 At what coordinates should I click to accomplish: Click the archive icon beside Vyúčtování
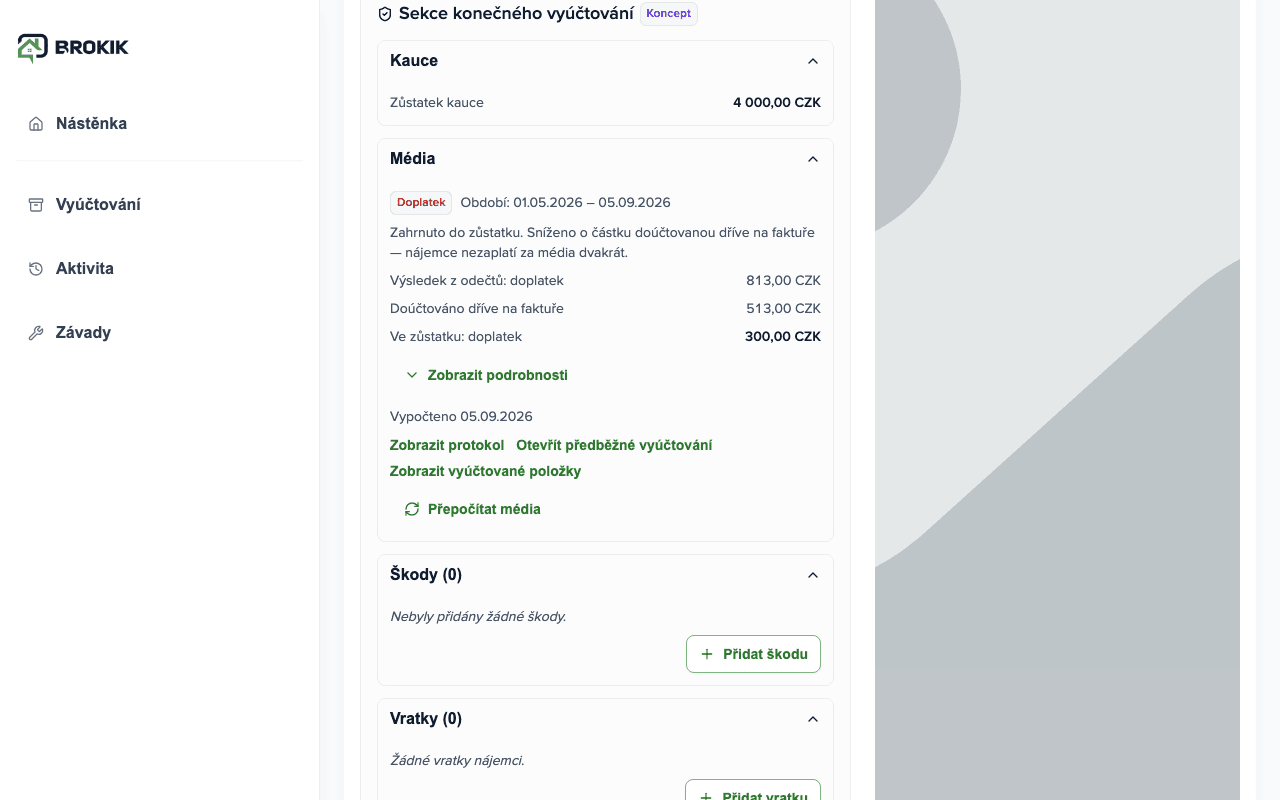coord(36,205)
